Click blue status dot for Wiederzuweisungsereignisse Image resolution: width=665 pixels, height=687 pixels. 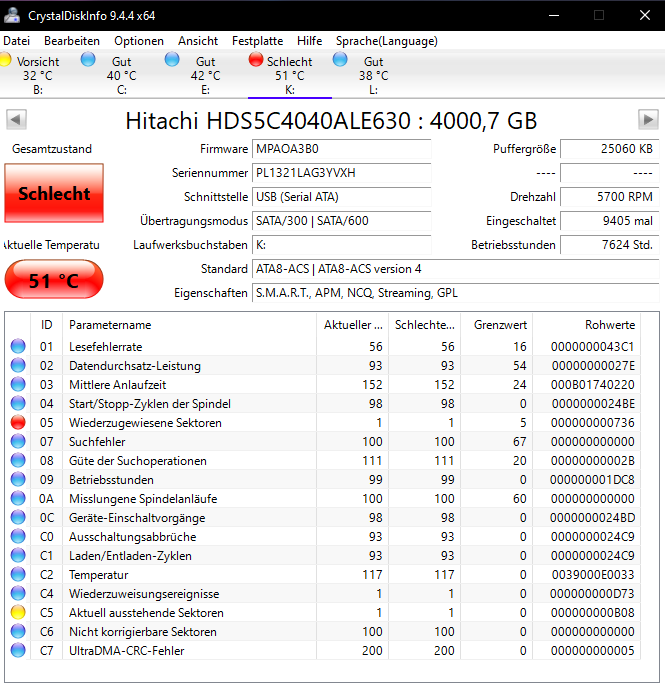(18, 593)
